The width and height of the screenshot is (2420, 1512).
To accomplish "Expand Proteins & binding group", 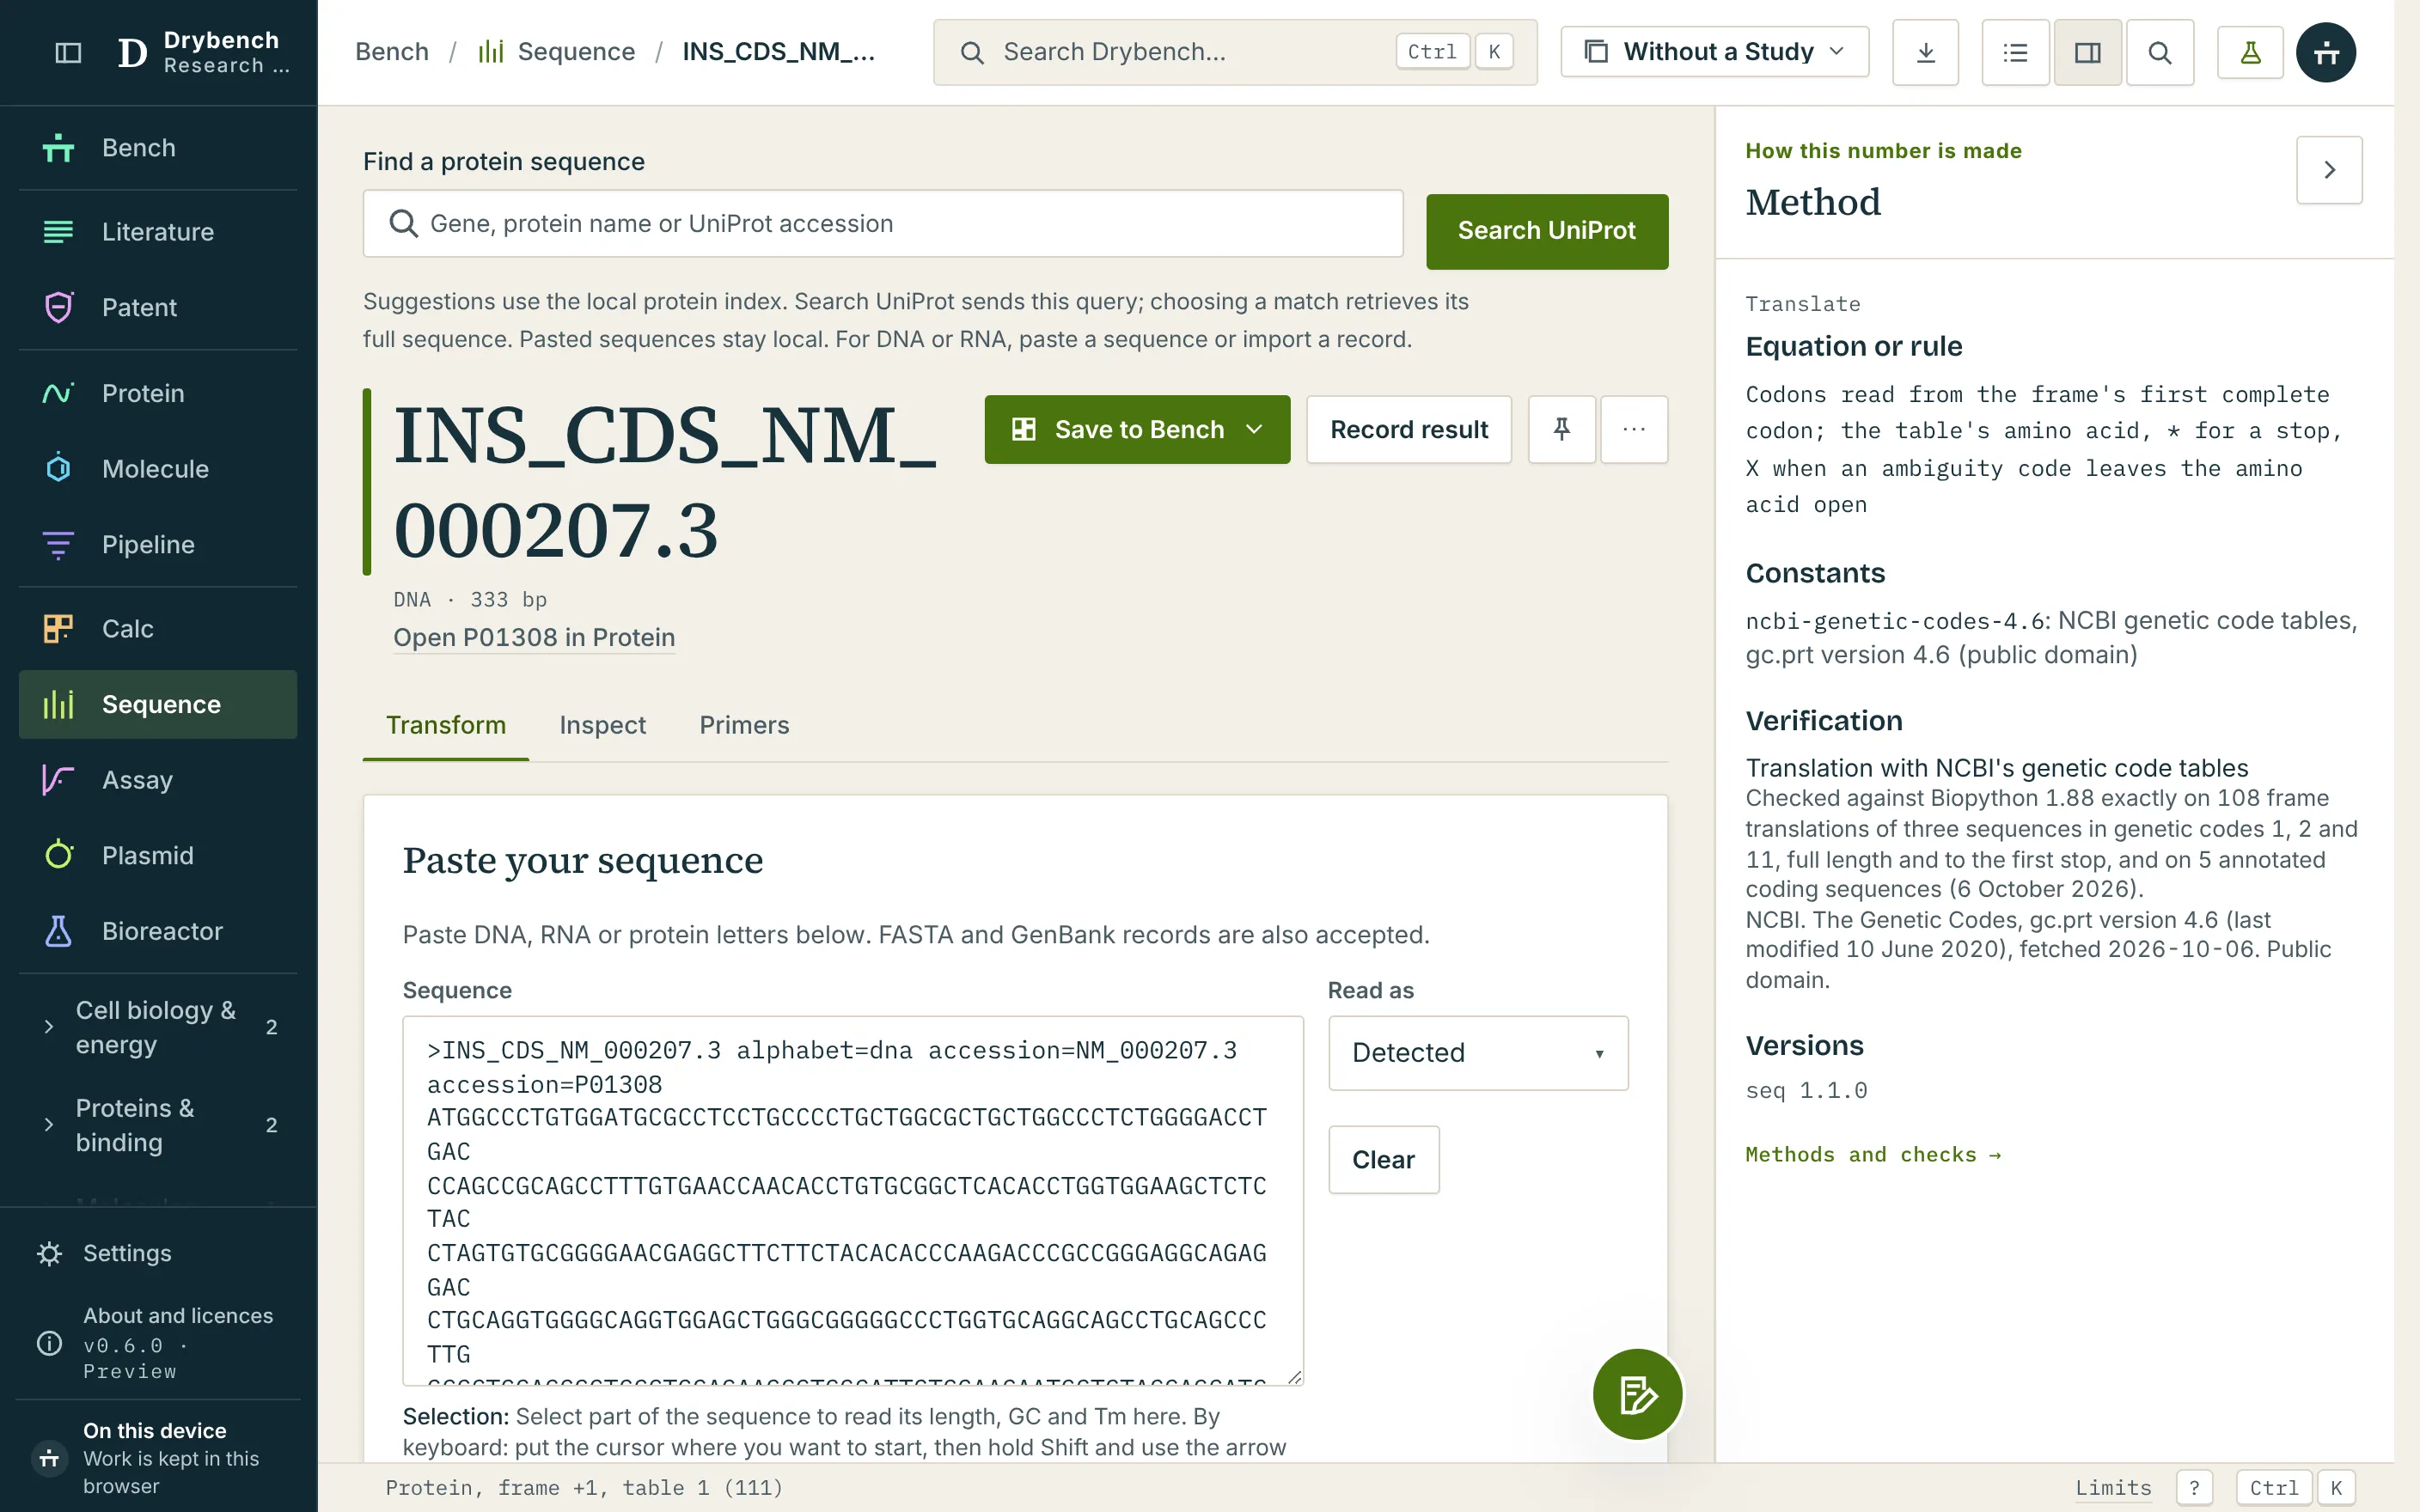I will click(158, 1125).
